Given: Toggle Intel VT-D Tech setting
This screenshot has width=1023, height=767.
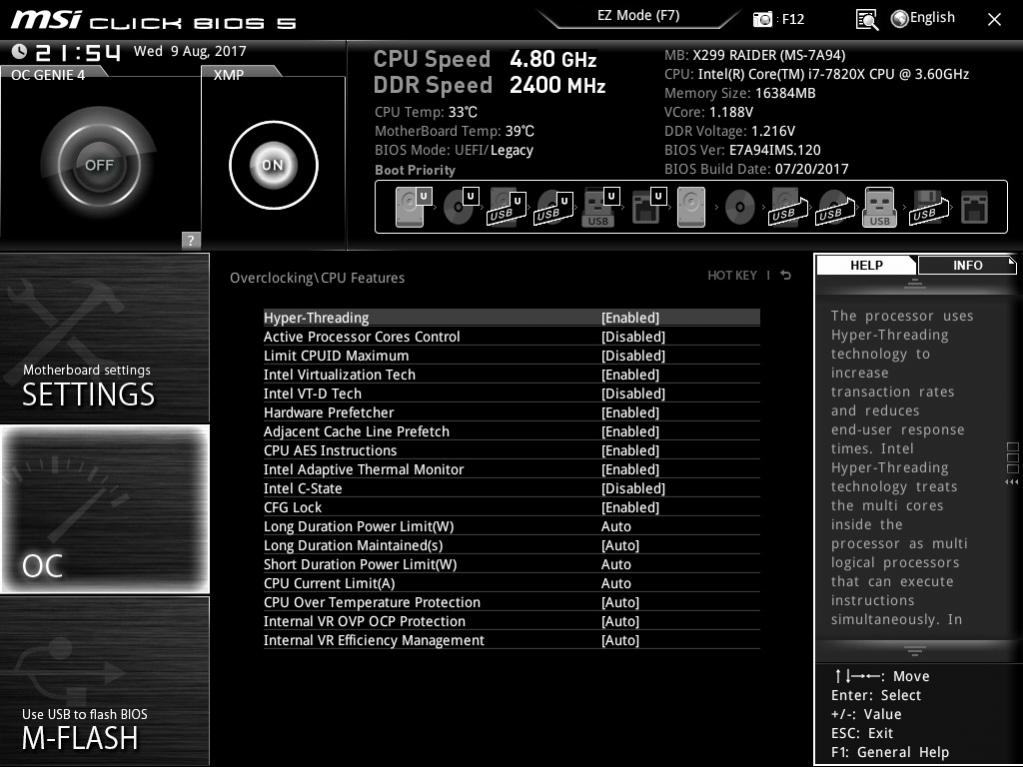Looking at the screenshot, I should click(x=512, y=393).
